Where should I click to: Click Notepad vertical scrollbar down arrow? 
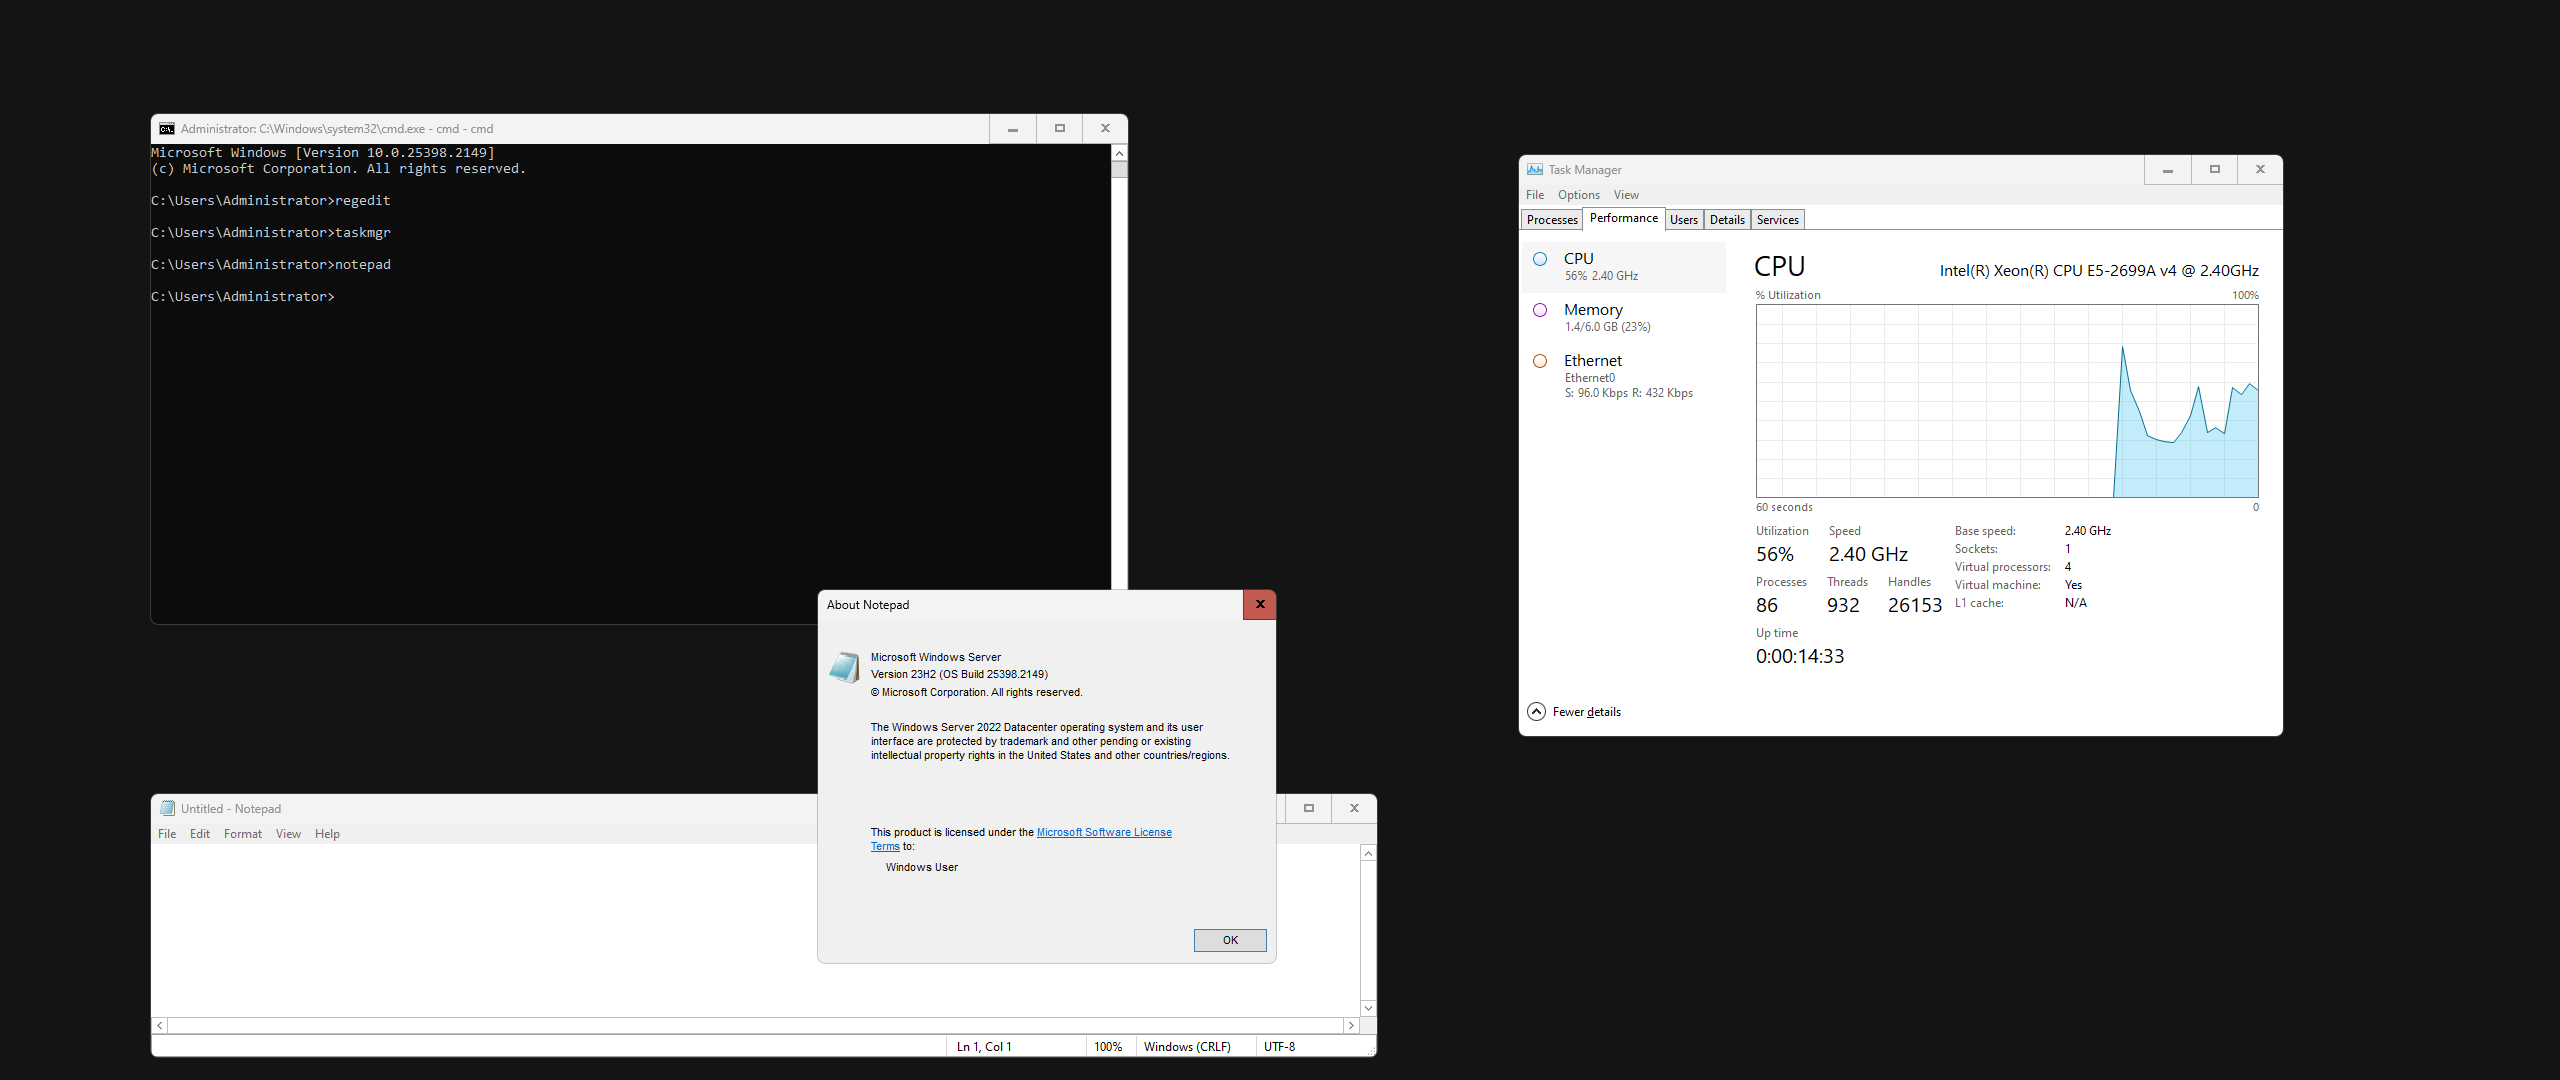[x=1368, y=1008]
